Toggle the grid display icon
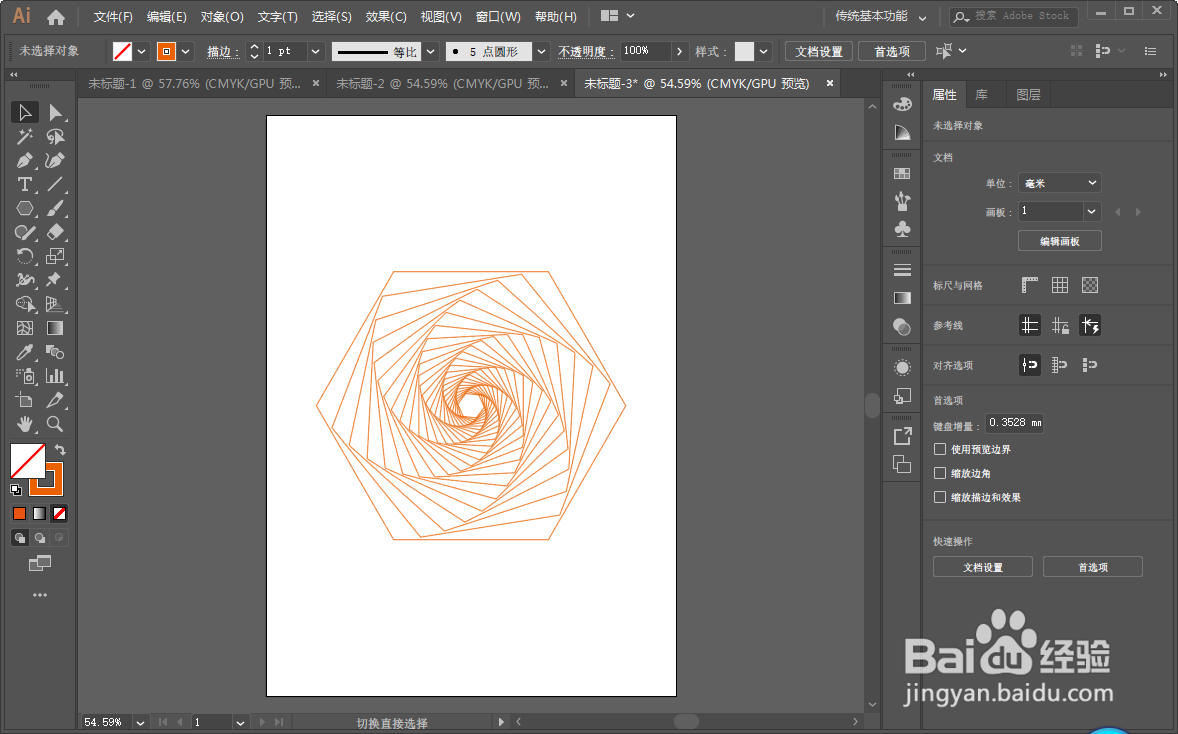Image resolution: width=1178 pixels, height=734 pixels. point(1059,285)
